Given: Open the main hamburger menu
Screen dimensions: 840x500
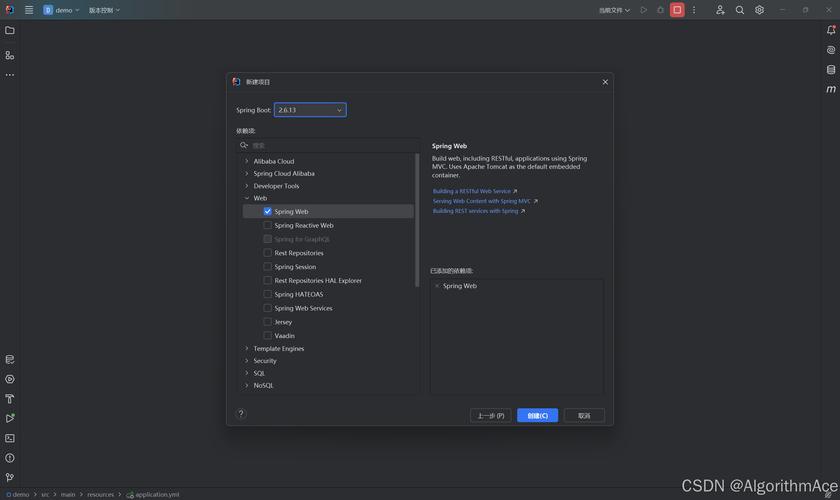Looking at the screenshot, I should pyautogui.click(x=29, y=10).
